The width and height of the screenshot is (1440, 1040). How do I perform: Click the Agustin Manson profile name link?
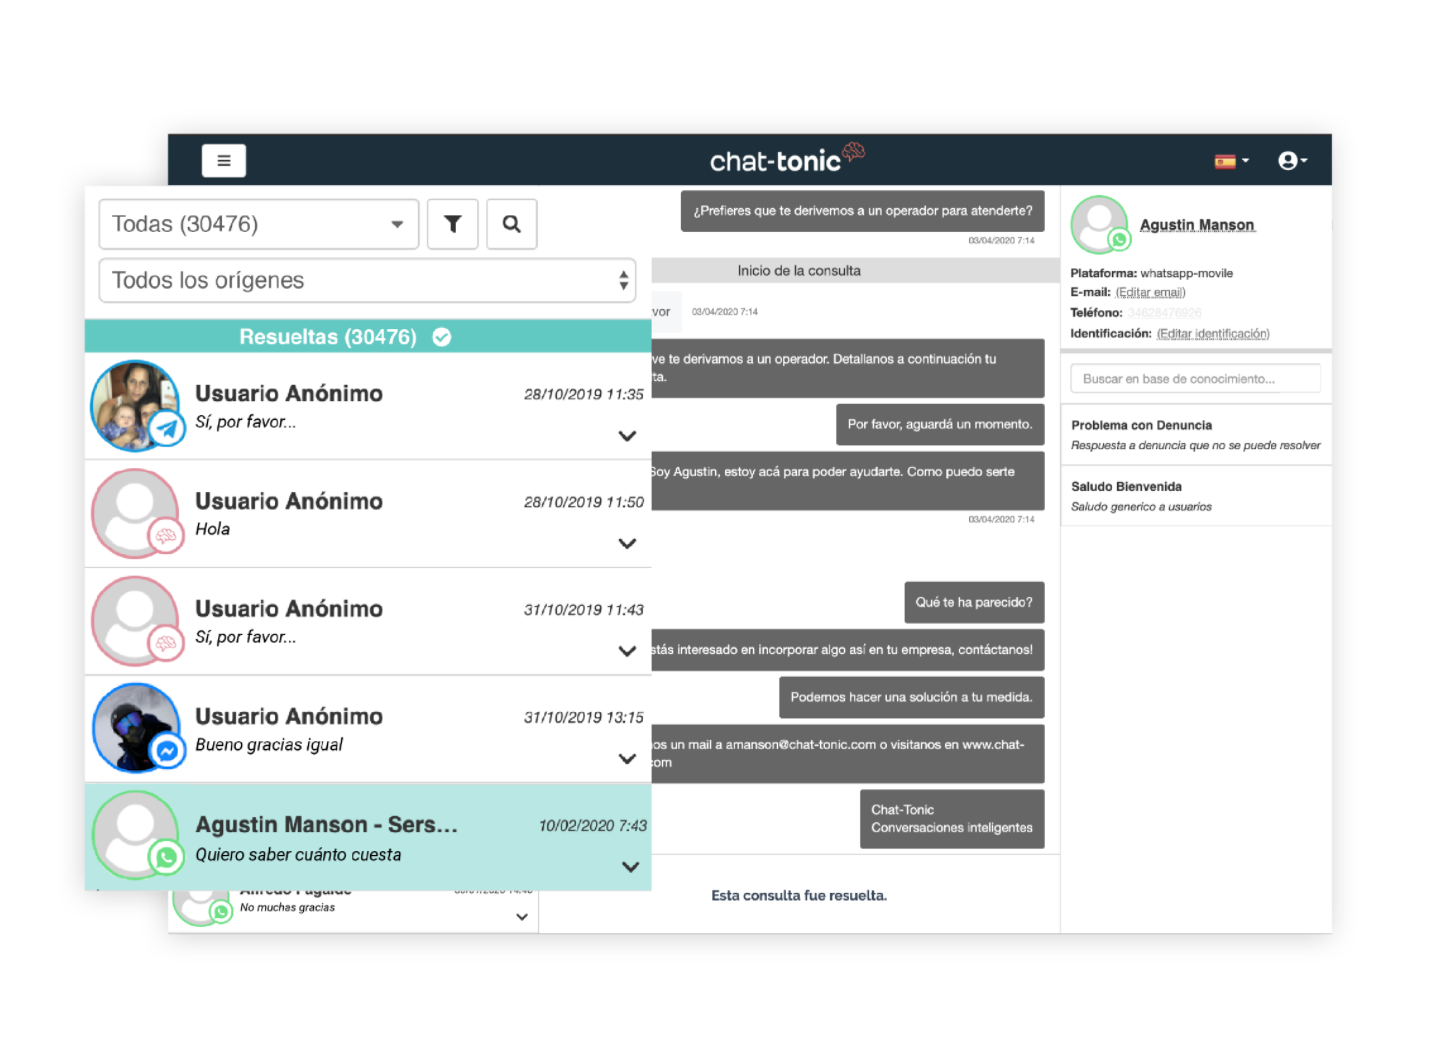click(x=1197, y=225)
